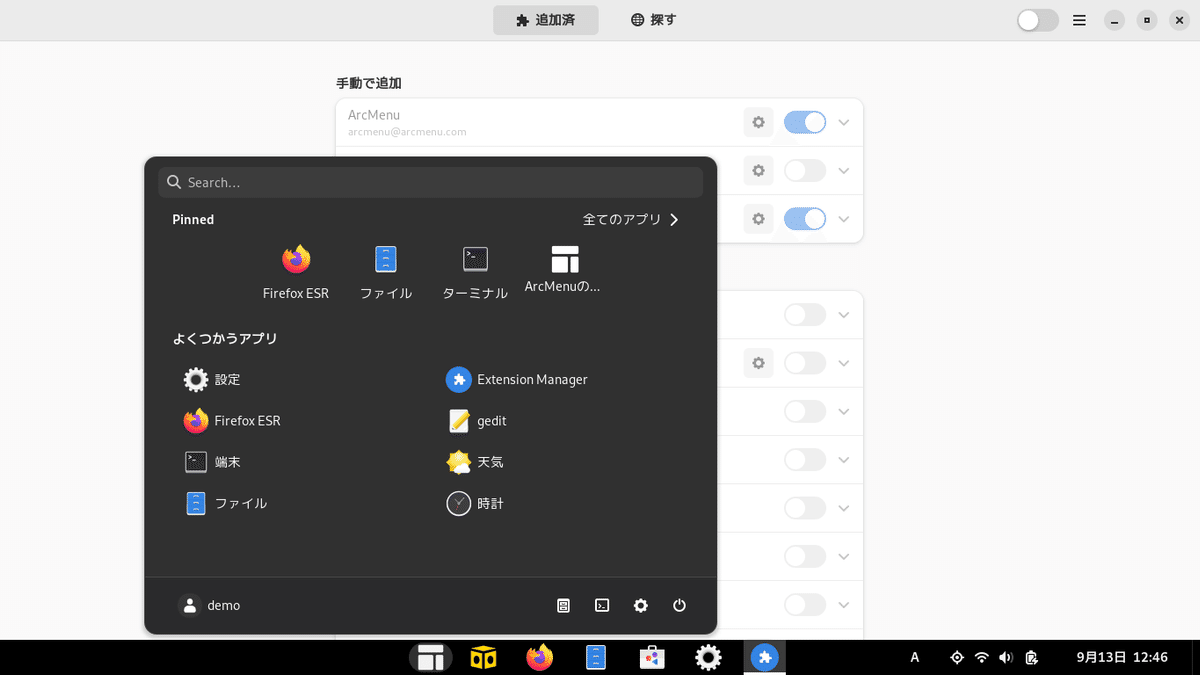Open 全てのアプリ with the arrow
Viewport: 1200px width, 675px height.
(632, 219)
